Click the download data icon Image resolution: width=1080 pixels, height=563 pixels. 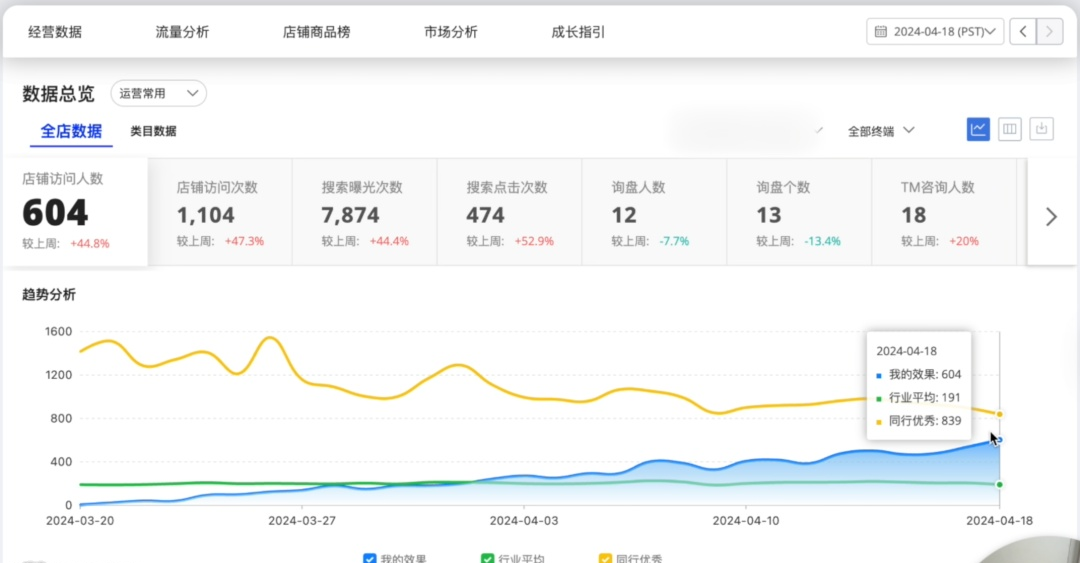pyautogui.click(x=1041, y=129)
